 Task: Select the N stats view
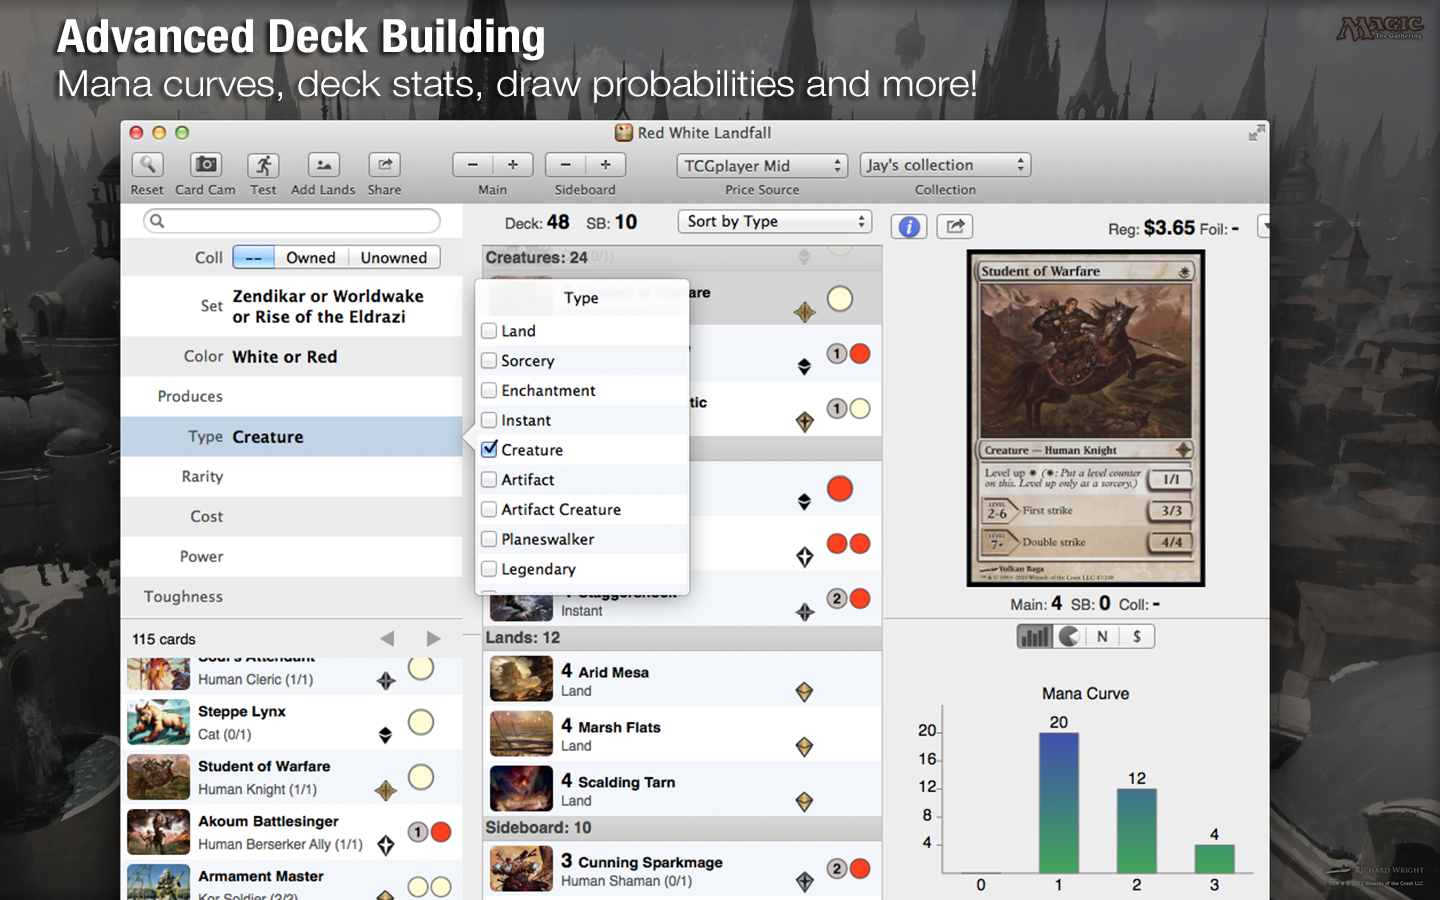pos(1102,636)
